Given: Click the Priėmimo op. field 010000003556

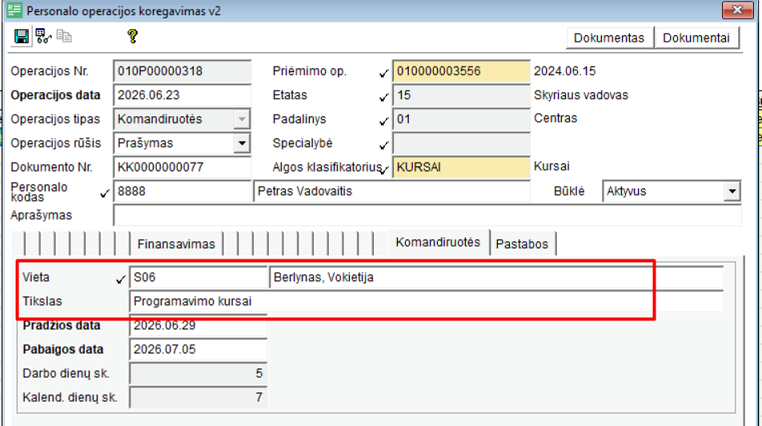Looking at the screenshot, I should point(461,71).
